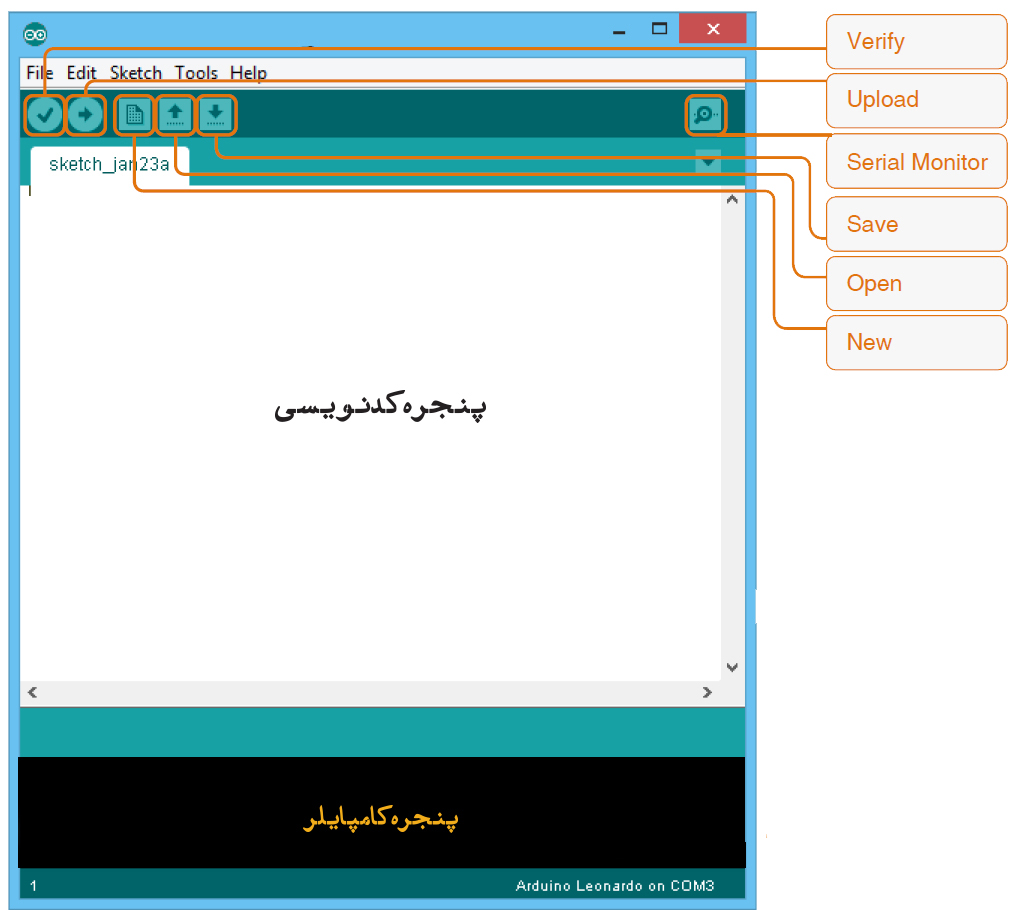
Task: Click the horizontal scrollbar left arrow
Action: [32, 692]
